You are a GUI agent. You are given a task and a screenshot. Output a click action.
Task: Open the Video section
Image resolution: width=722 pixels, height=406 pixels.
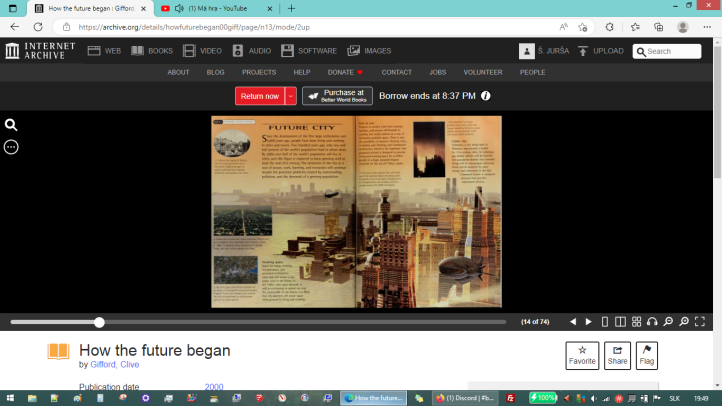[202, 51]
